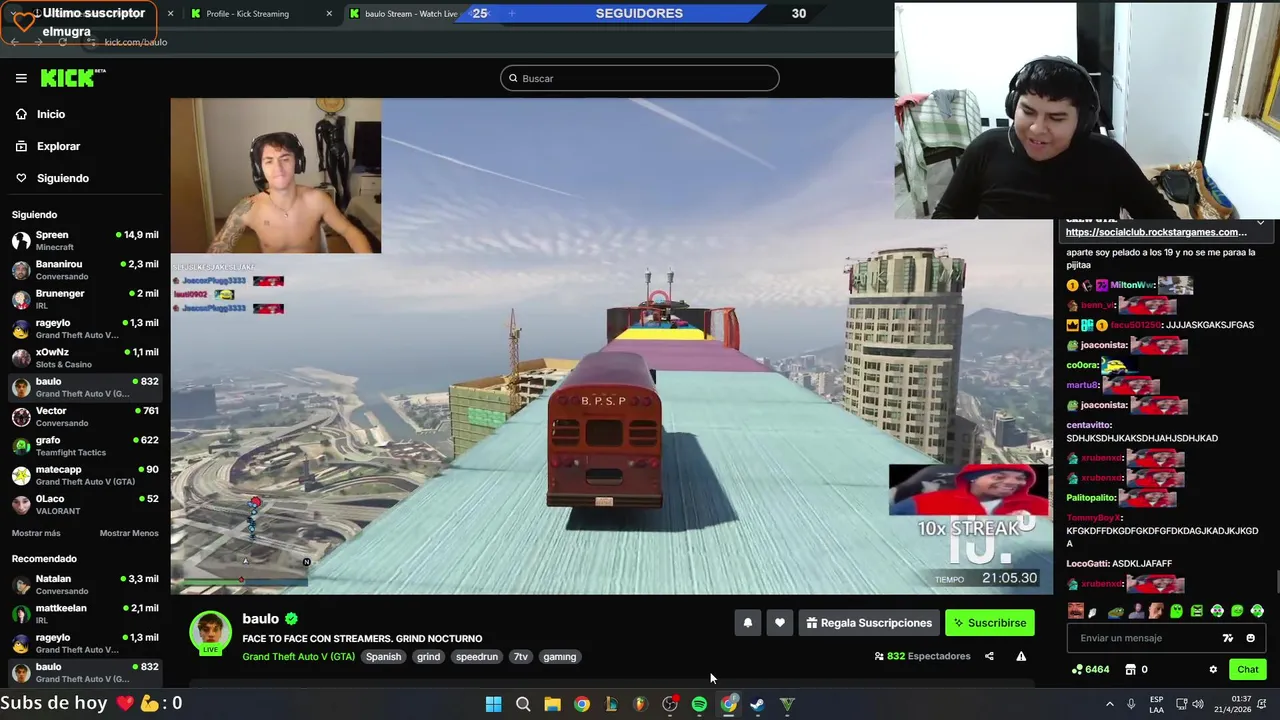The height and width of the screenshot is (720, 1280).
Task: Collapse pinned message chevron in chat
Action: pos(1260,222)
